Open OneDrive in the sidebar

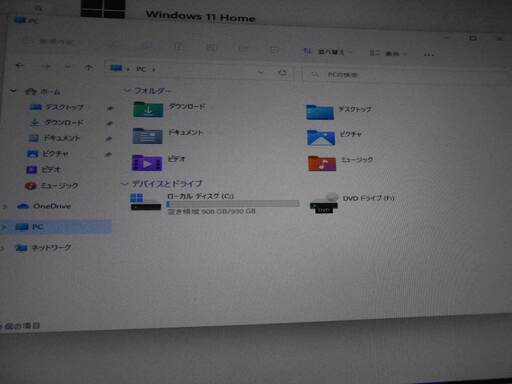tap(44, 206)
